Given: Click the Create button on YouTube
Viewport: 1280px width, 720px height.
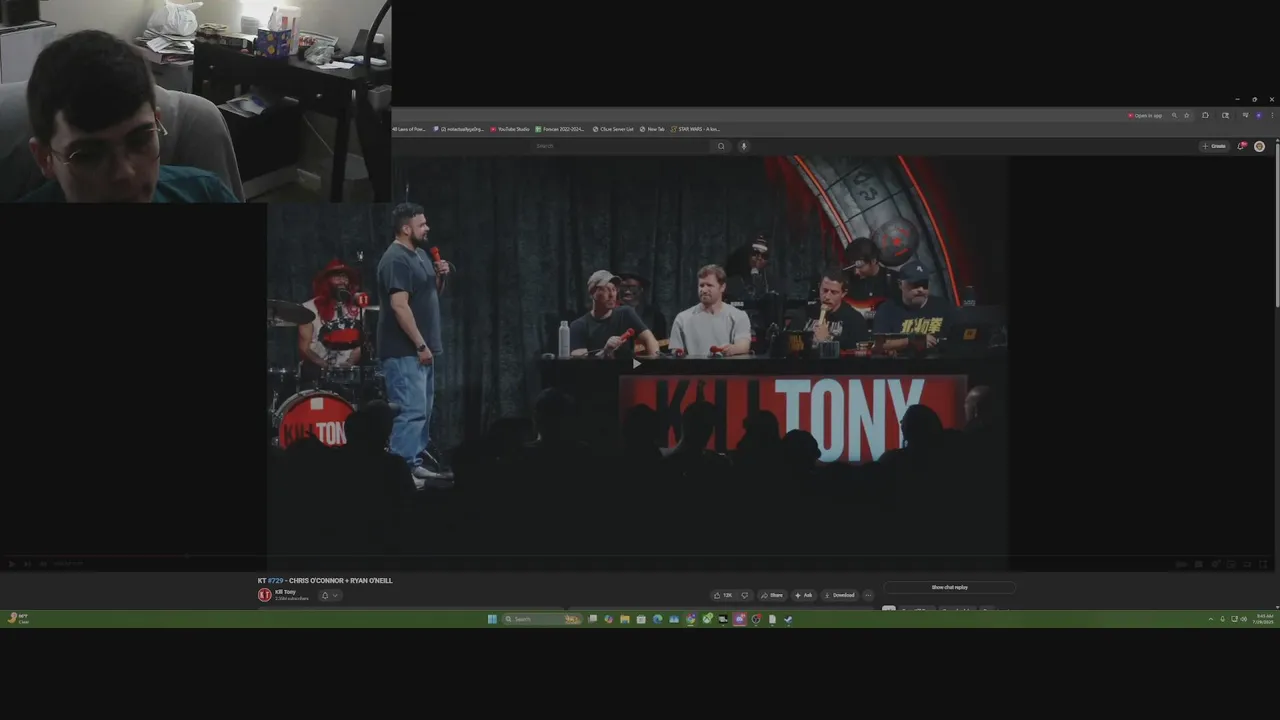Looking at the screenshot, I should 1214,146.
